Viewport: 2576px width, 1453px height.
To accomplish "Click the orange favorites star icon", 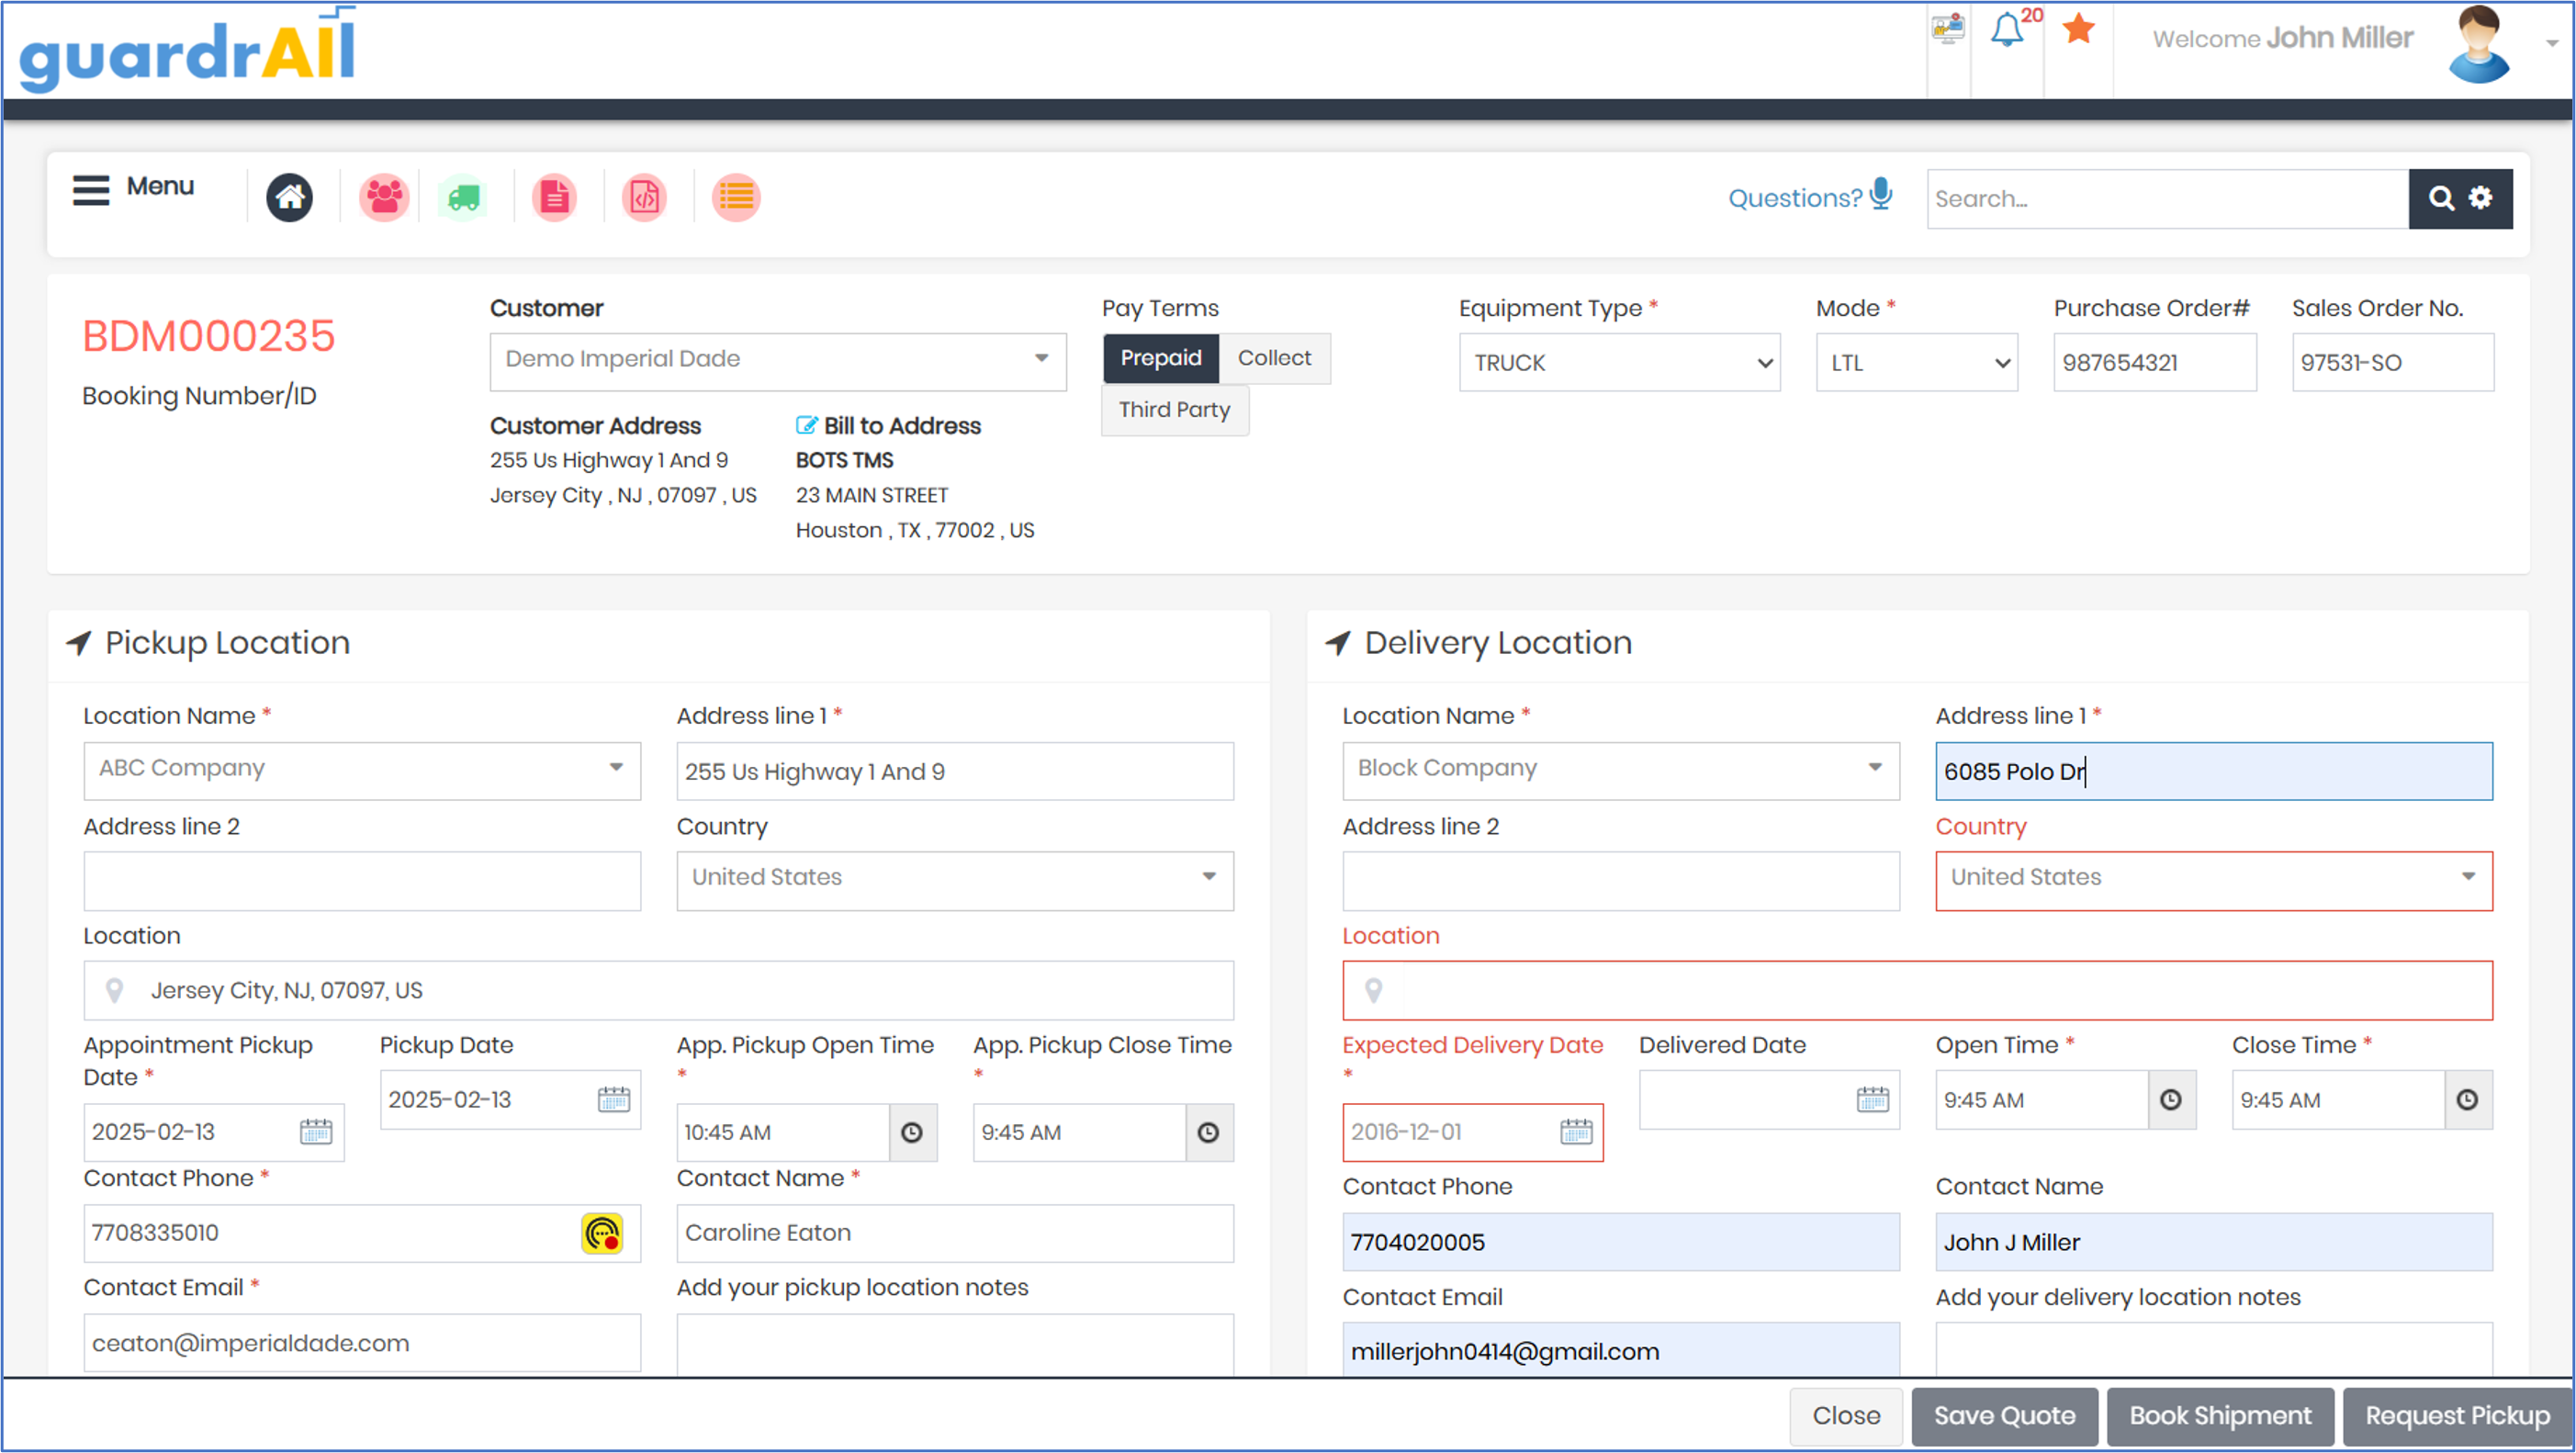I will pos(2078,29).
